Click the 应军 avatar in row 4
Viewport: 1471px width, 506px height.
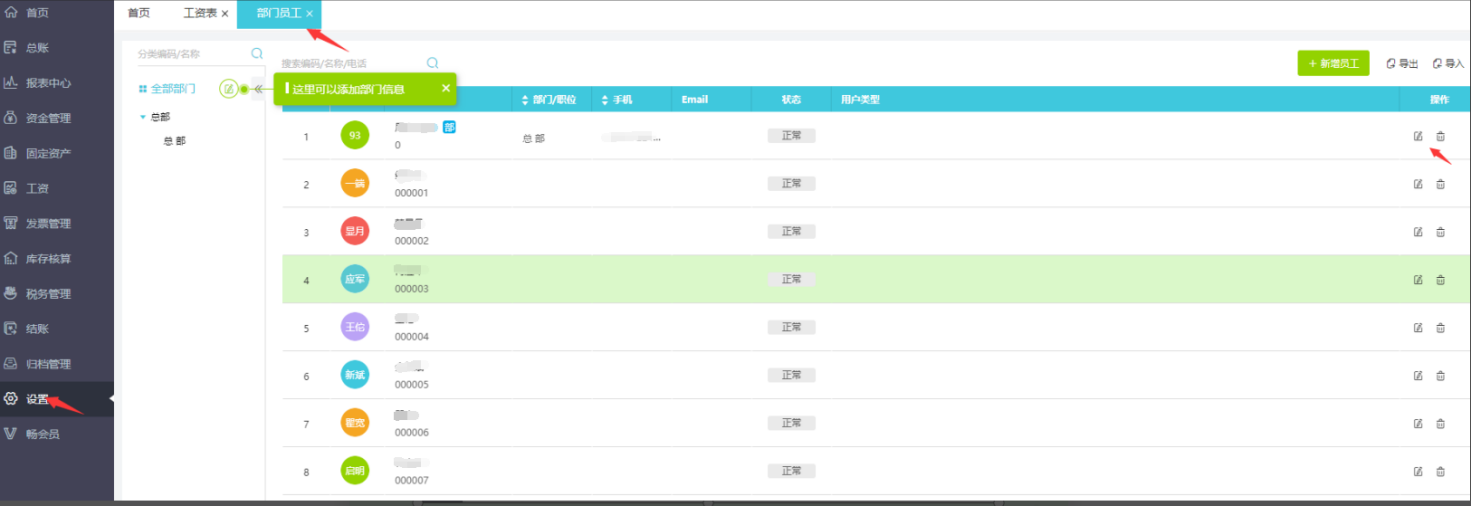click(x=355, y=279)
